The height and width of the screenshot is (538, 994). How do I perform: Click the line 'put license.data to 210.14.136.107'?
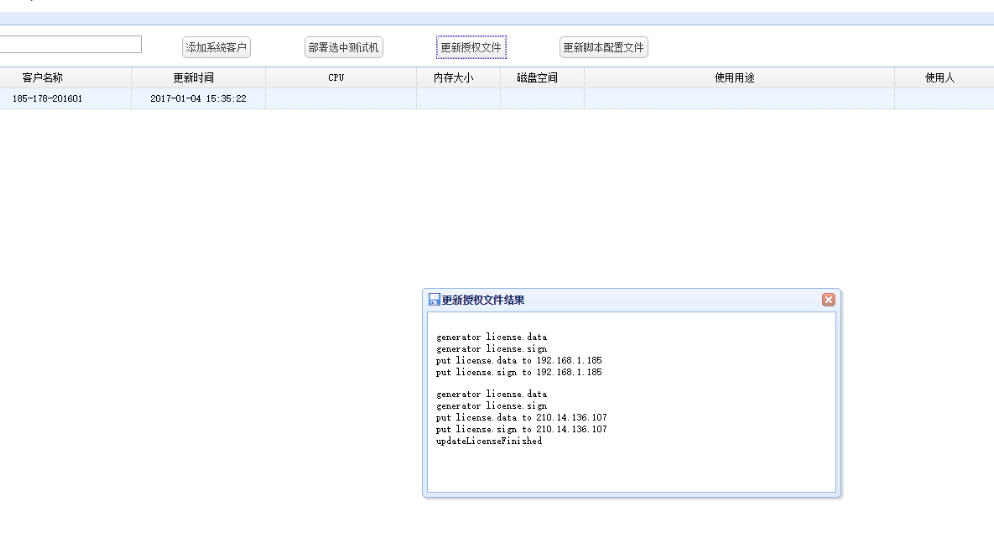(521, 418)
